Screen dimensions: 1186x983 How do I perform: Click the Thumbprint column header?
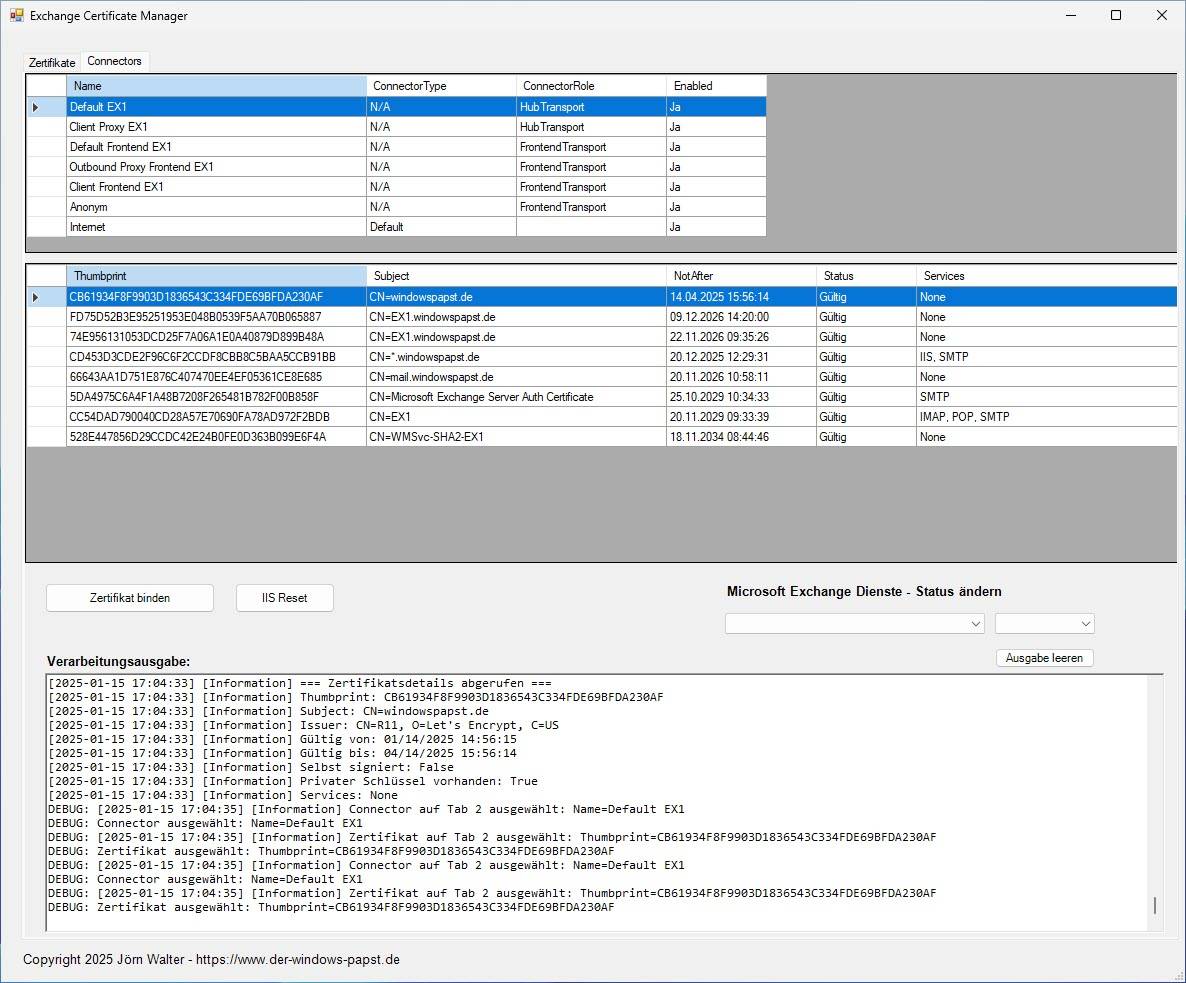coord(216,276)
